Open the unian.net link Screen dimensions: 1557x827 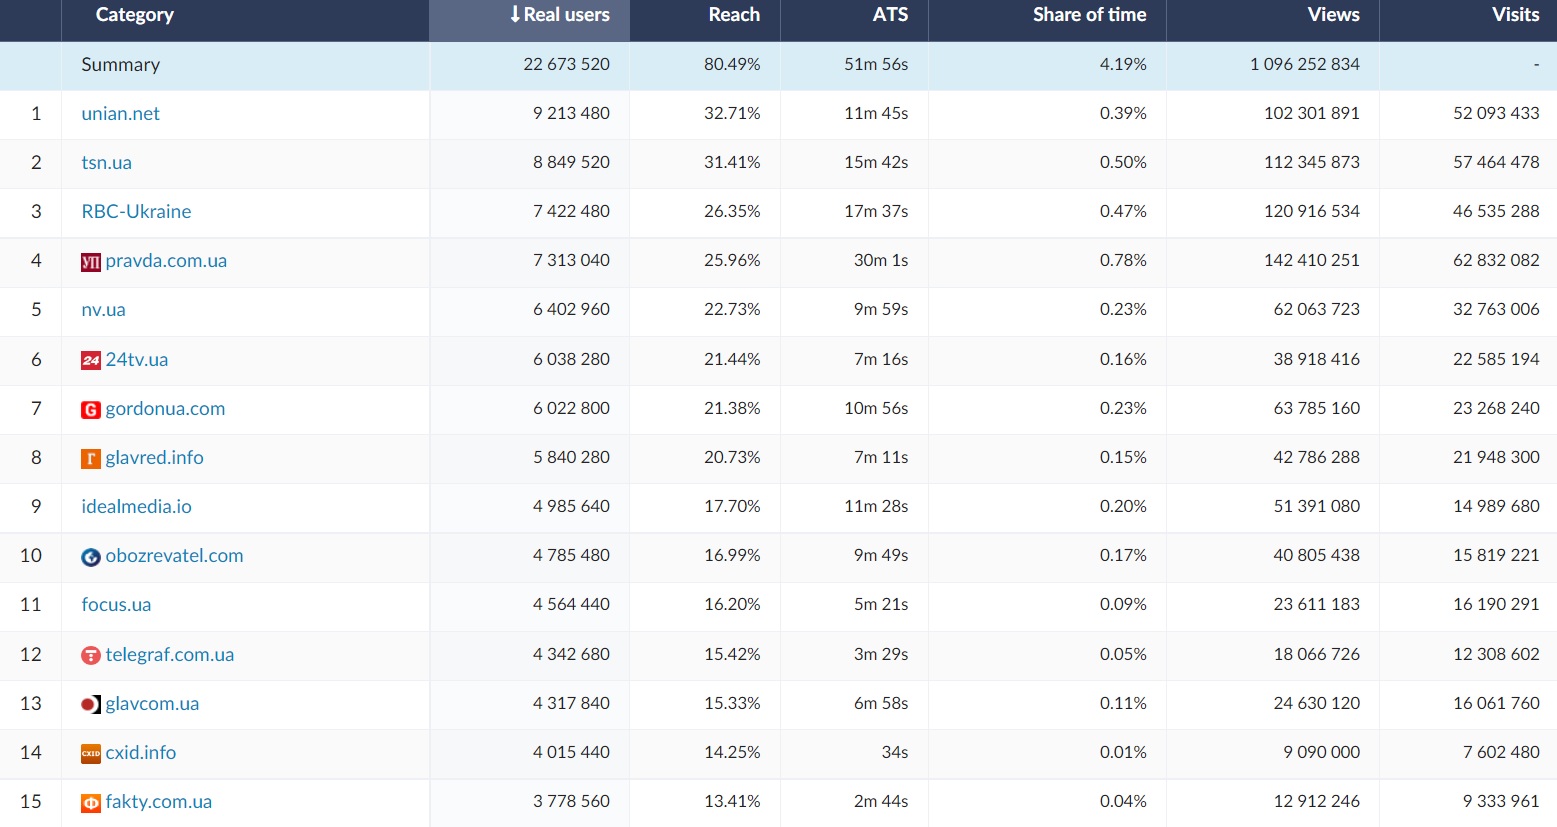pos(120,114)
